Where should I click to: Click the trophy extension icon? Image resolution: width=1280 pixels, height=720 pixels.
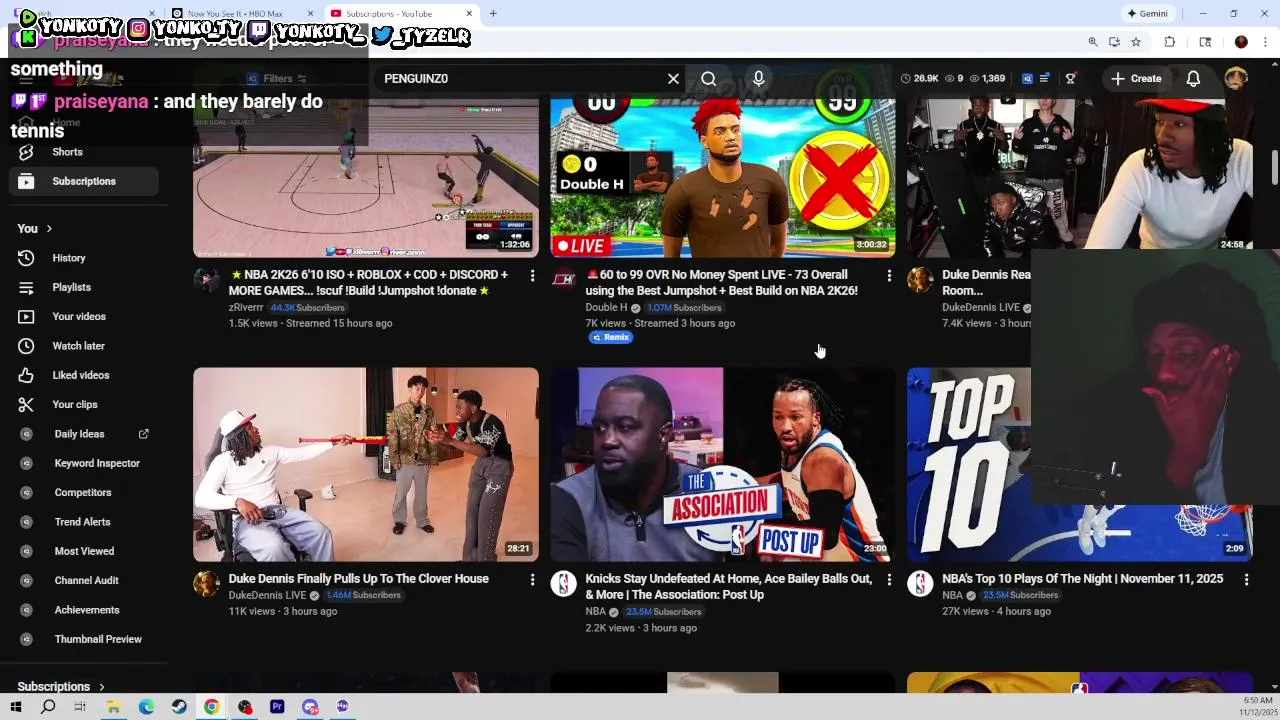tap(1070, 78)
